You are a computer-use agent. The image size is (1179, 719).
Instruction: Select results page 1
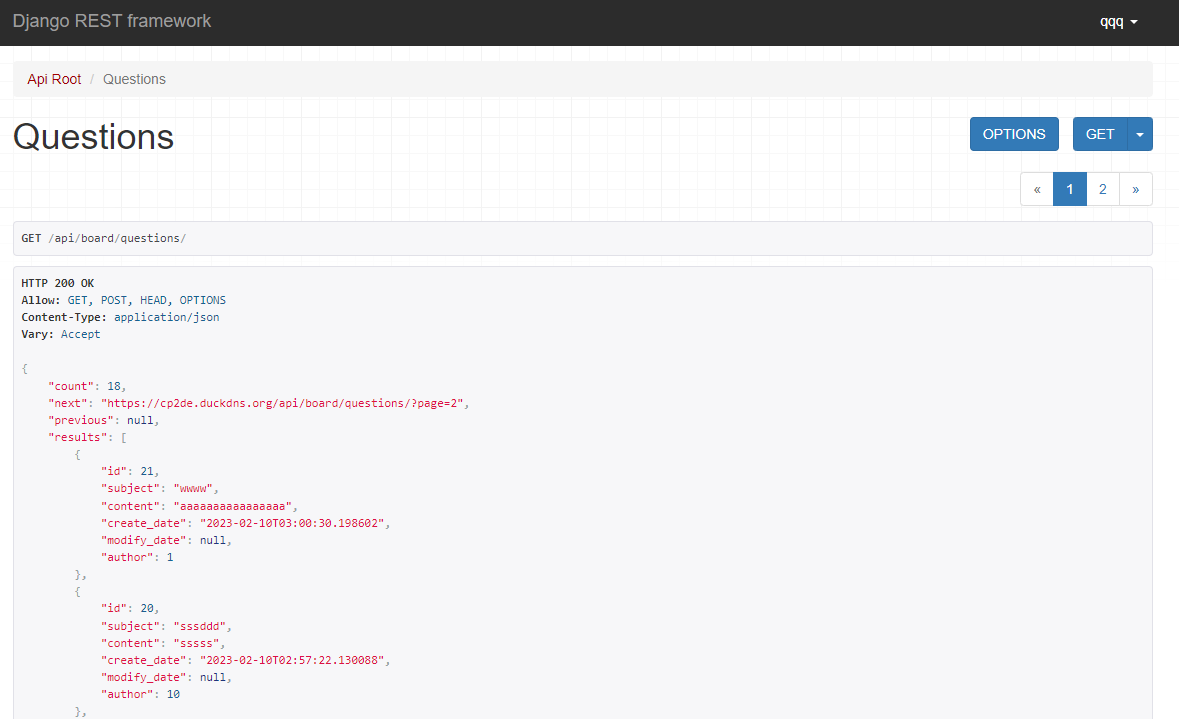pos(1069,188)
